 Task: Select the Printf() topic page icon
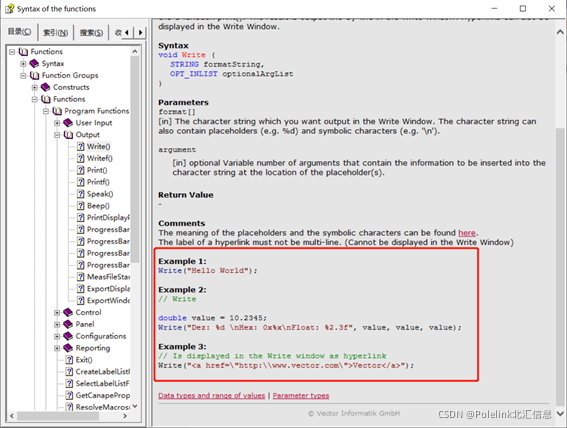click(81, 182)
